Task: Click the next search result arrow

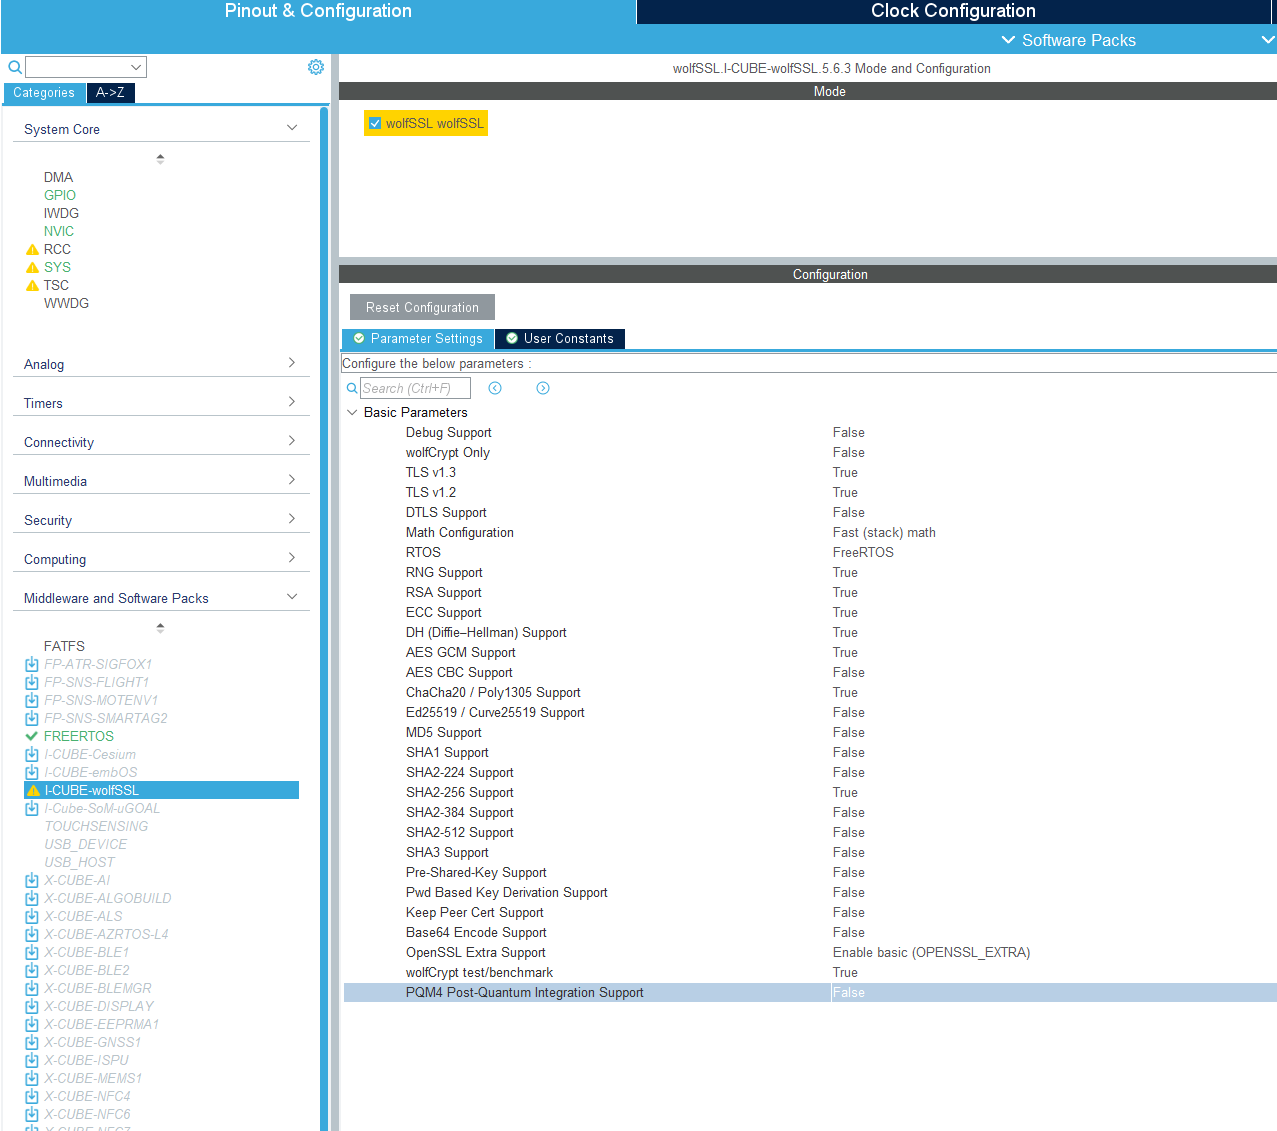Action: 542,388
